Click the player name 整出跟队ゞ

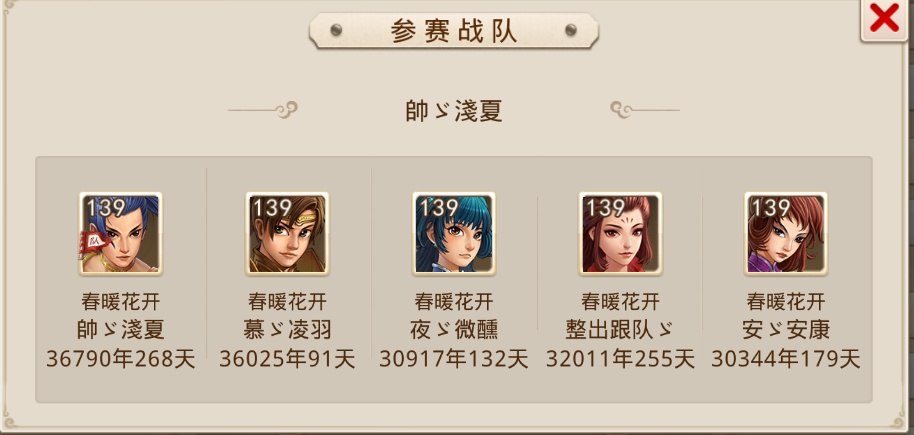(620, 330)
